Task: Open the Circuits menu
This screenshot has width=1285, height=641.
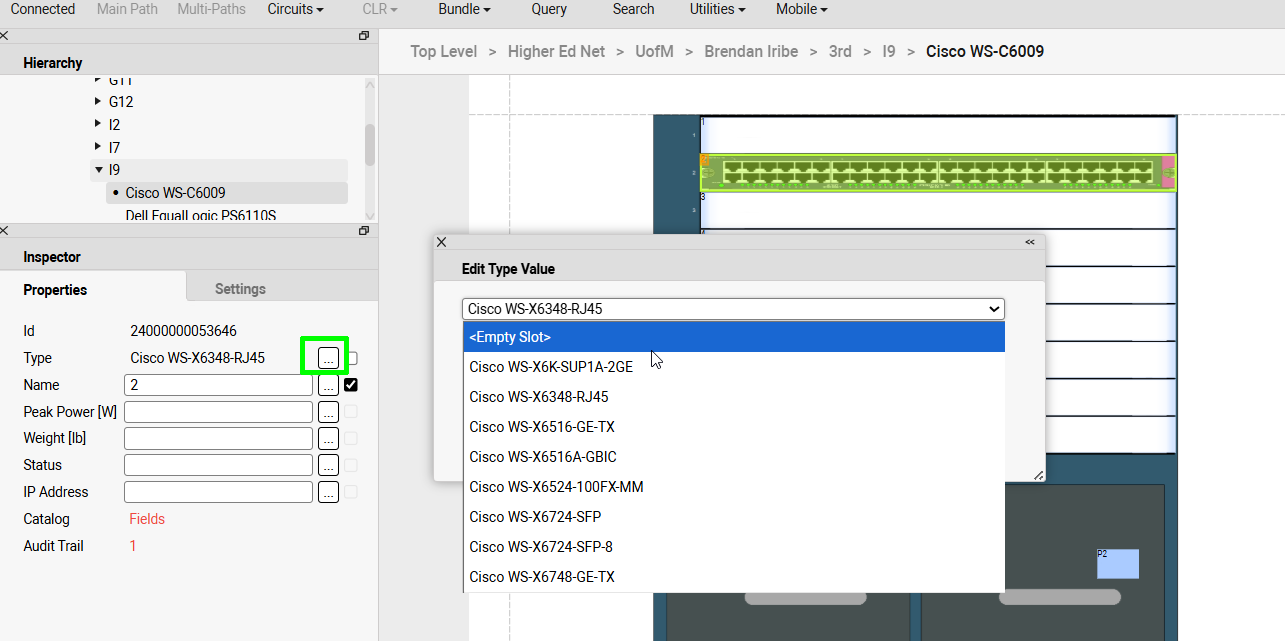Action: [295, 9]
